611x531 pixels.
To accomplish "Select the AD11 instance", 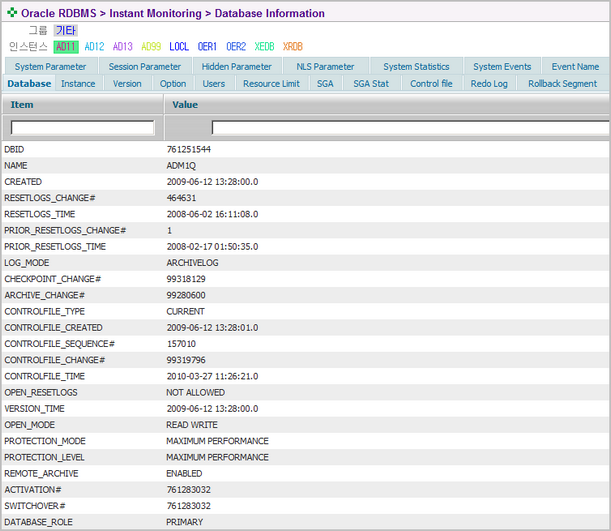I will 66,47.
